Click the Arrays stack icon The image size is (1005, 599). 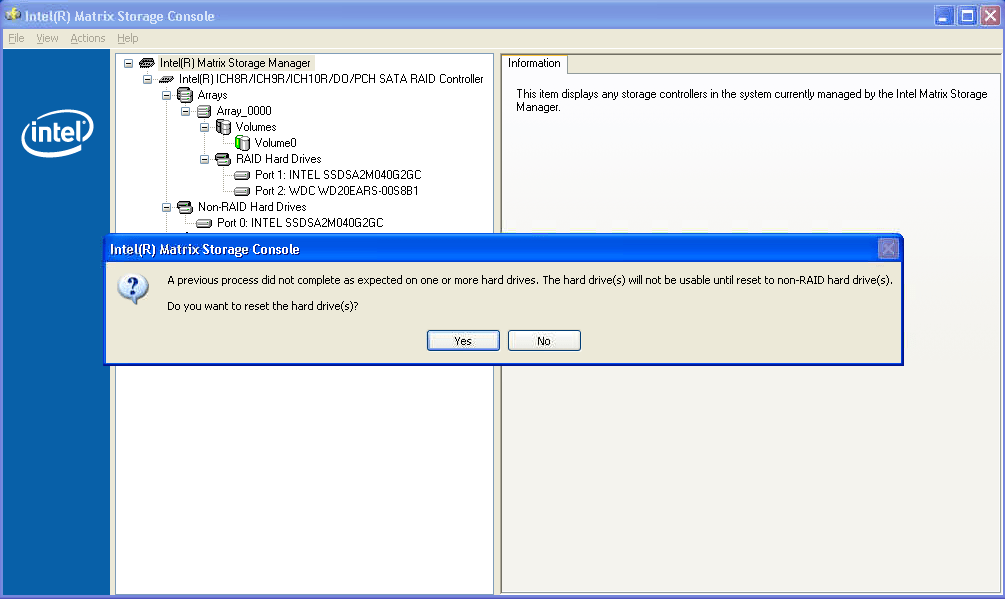185,95
